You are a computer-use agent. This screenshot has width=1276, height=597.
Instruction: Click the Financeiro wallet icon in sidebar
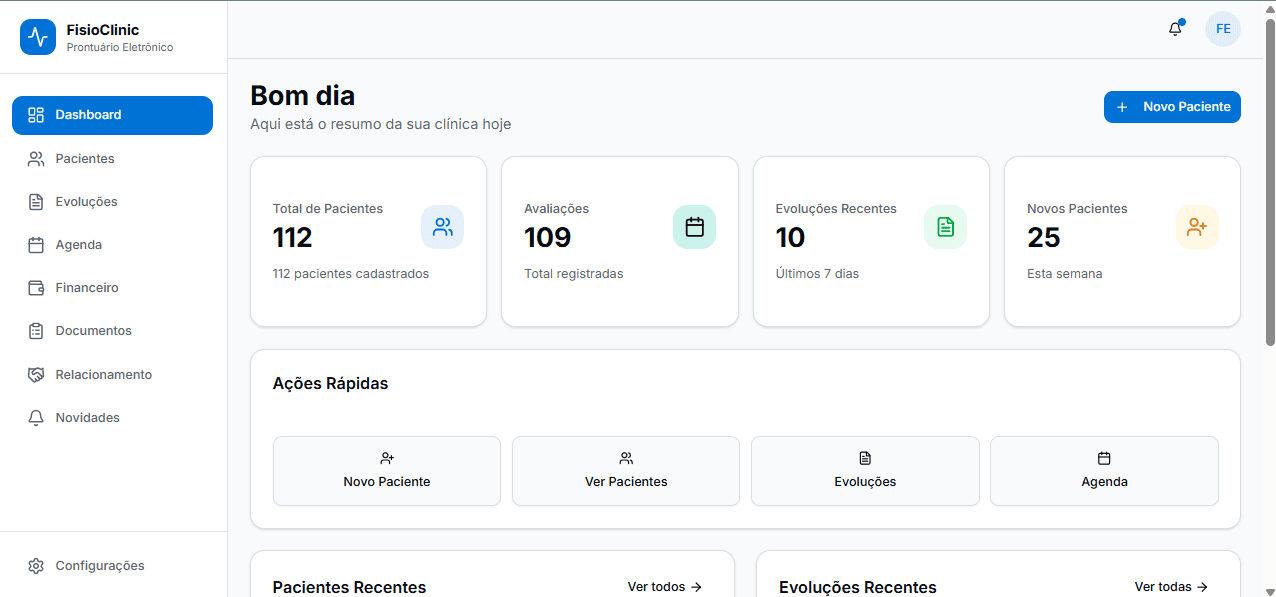(36, 288)
